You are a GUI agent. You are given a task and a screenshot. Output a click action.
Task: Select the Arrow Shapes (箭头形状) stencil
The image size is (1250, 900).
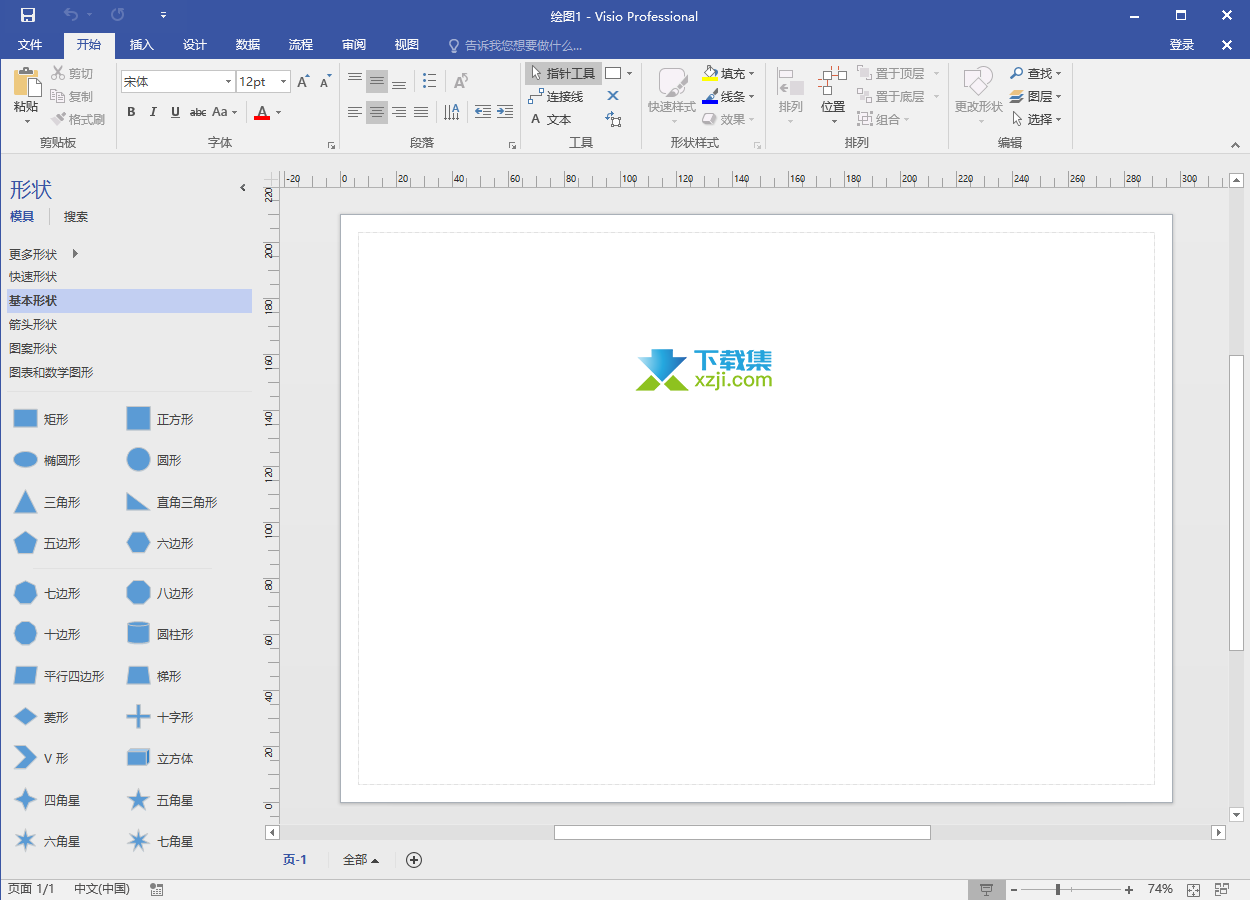pyautogui.click(x=33, y=325)
